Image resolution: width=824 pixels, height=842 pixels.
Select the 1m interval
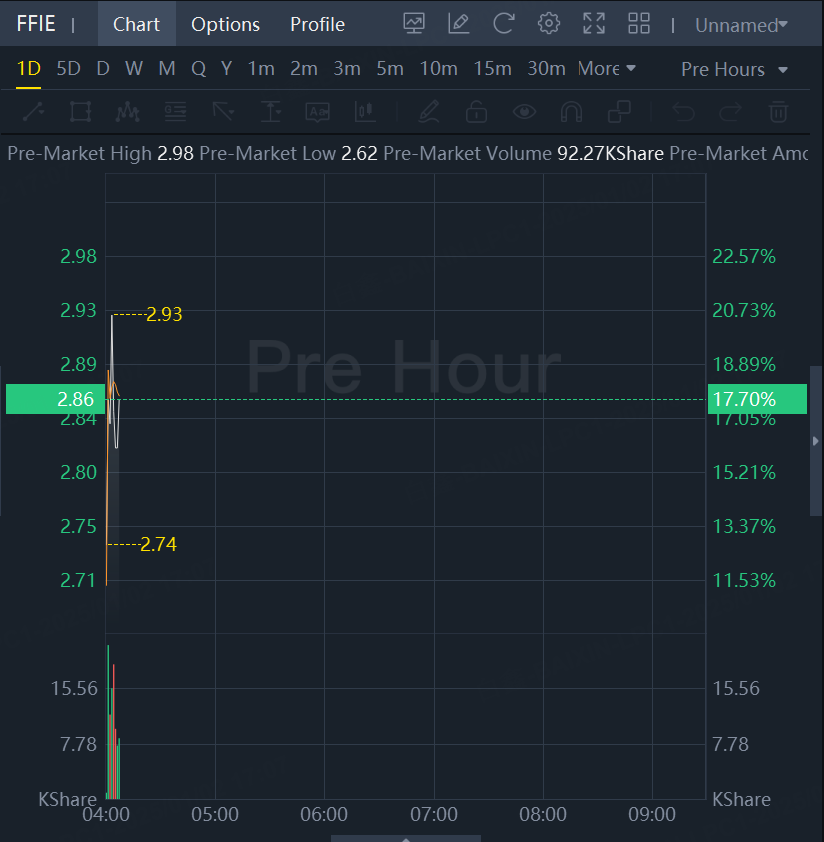click(x=261, y=69)
